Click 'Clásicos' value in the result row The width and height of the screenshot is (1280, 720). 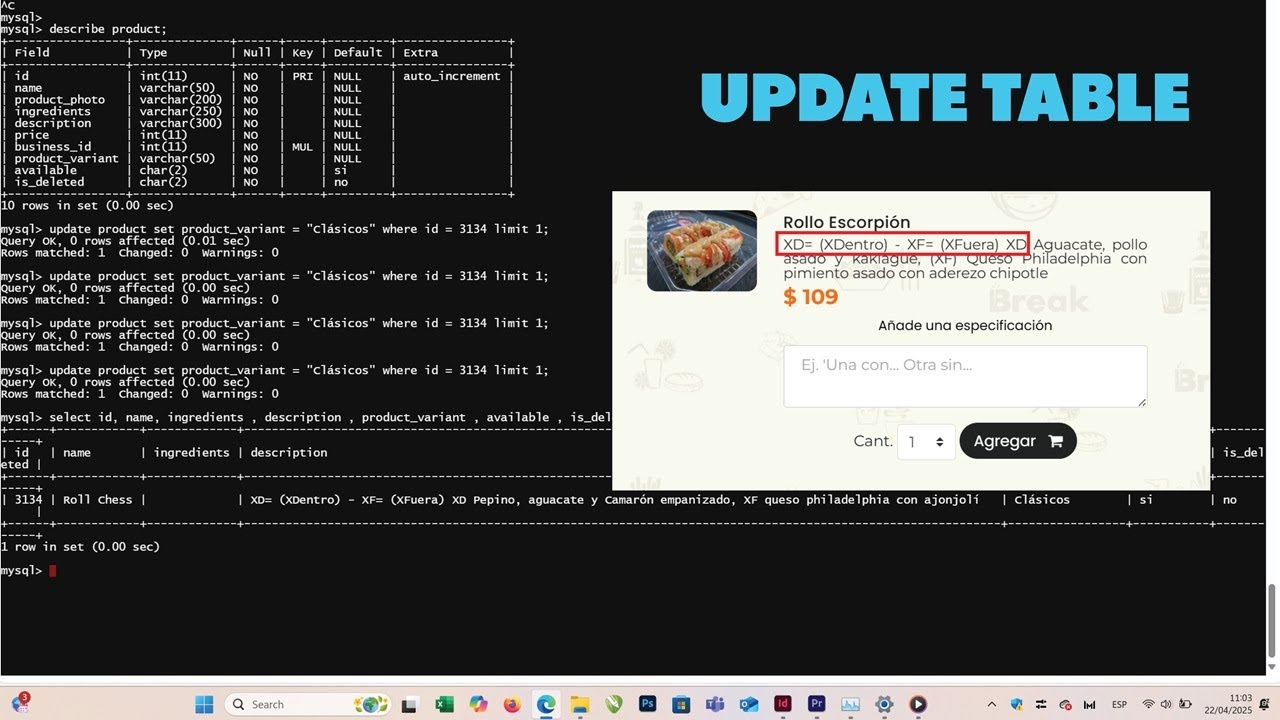1042,499
